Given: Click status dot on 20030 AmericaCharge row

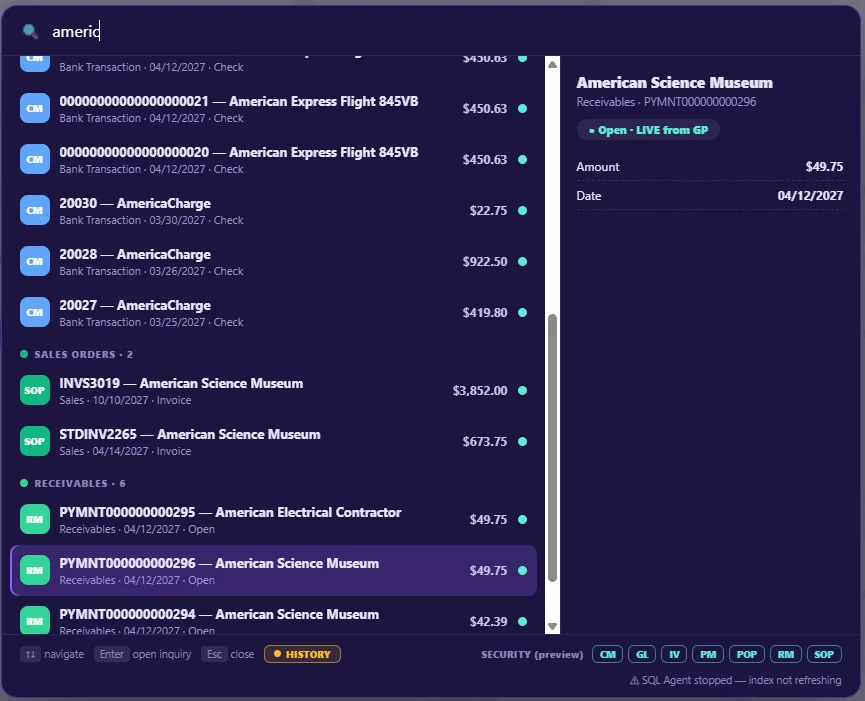Looking at the screenshot, I should [522, 211].
